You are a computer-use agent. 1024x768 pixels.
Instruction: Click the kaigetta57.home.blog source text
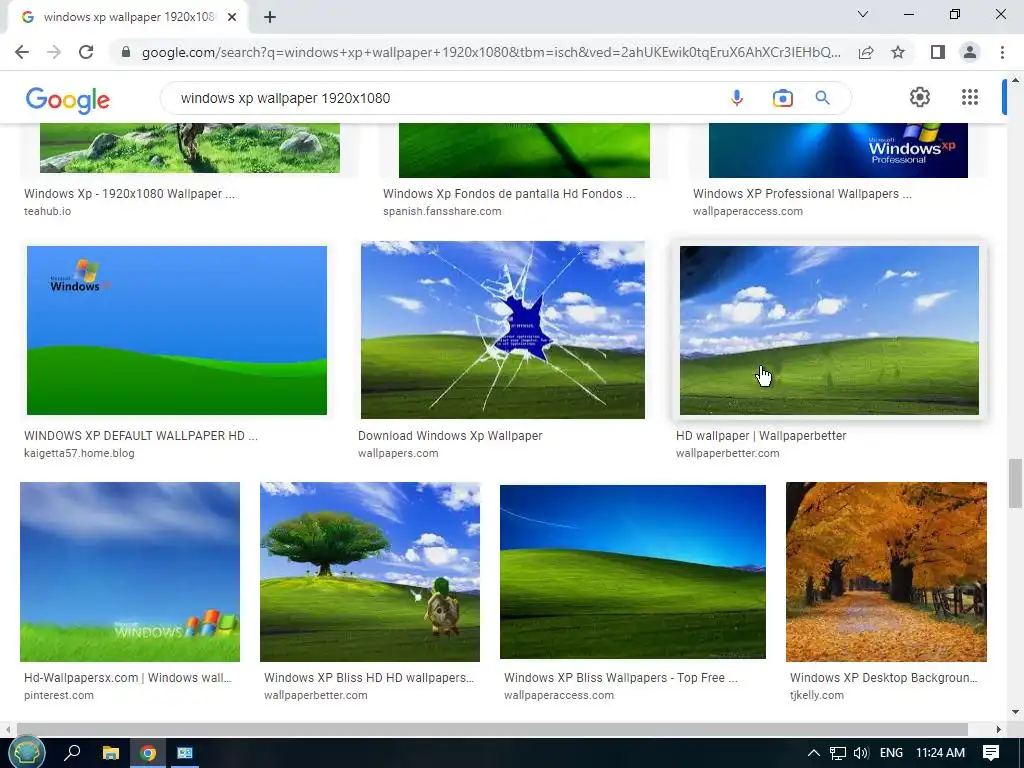click(x=79, y=453)
